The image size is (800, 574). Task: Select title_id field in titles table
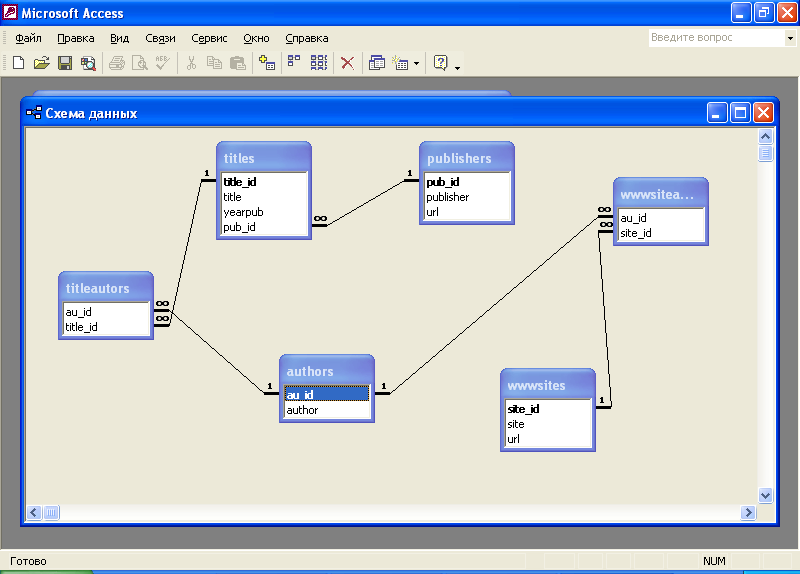(264, 182)
